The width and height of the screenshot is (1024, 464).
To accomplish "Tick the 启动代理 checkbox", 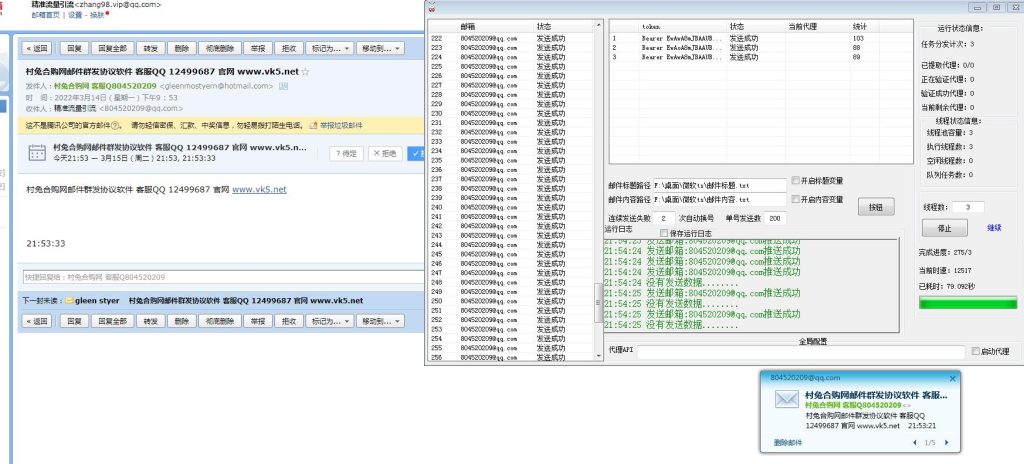I will (976, 352).
